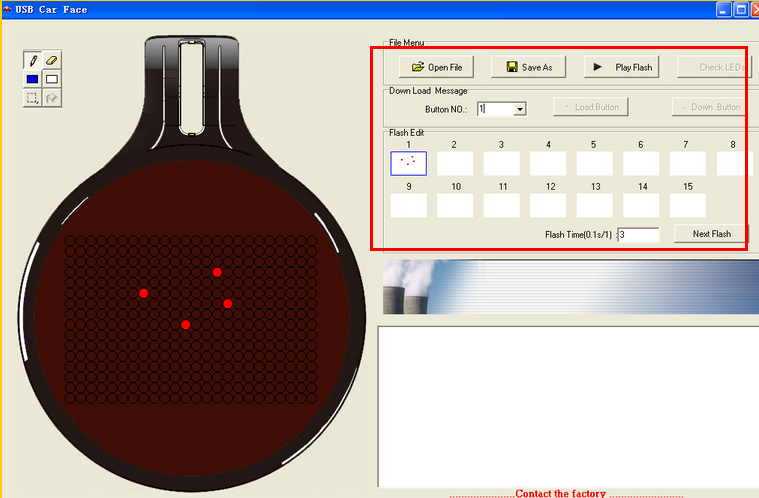
Task: Click the Flash Time input field
Action: click(639, 235)
